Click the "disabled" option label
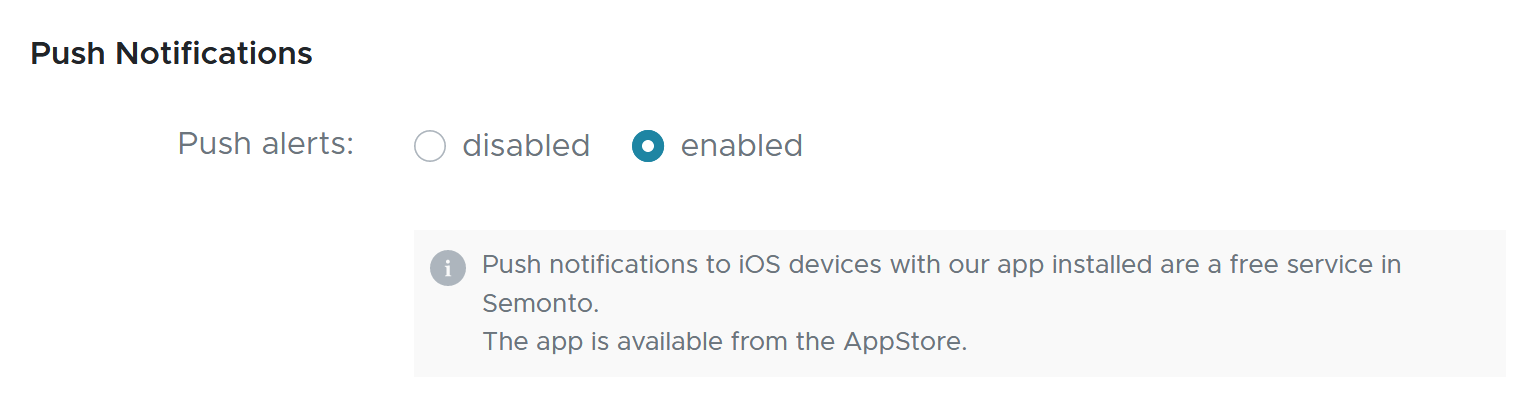Viewport: 1536px width, 409px height. click(526, 146)
